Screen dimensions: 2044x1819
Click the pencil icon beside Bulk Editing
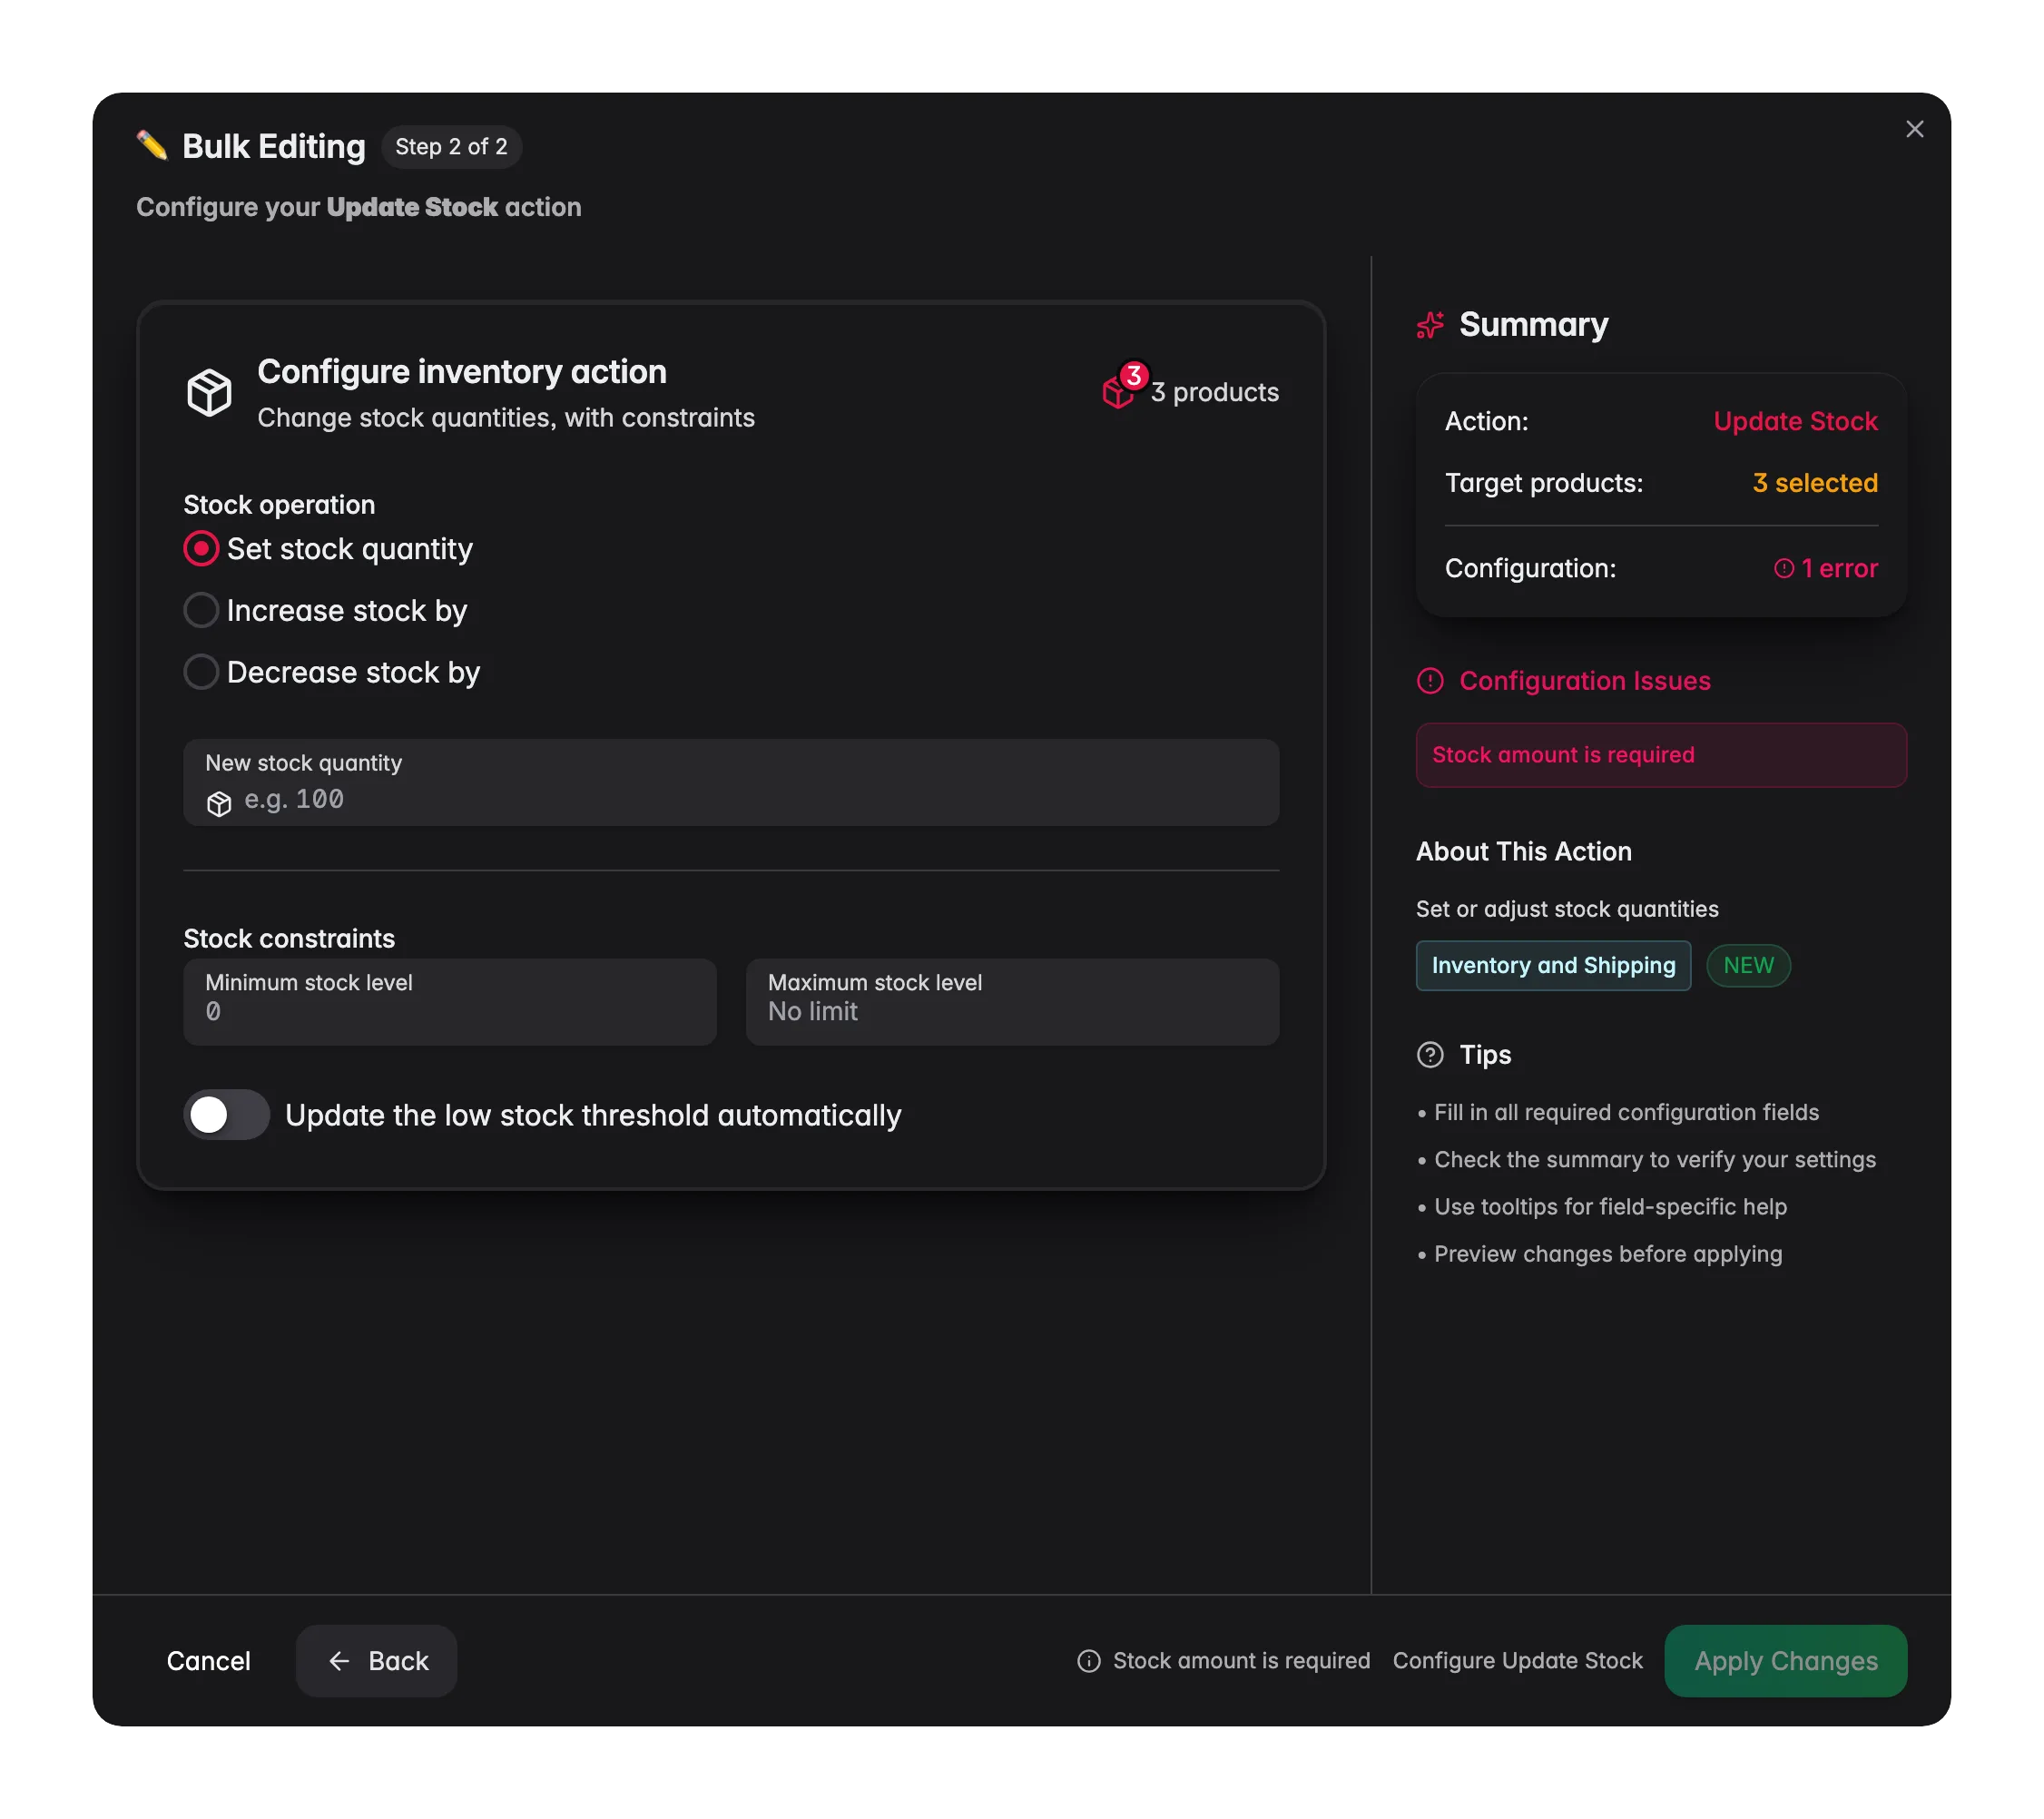point(152,146)
